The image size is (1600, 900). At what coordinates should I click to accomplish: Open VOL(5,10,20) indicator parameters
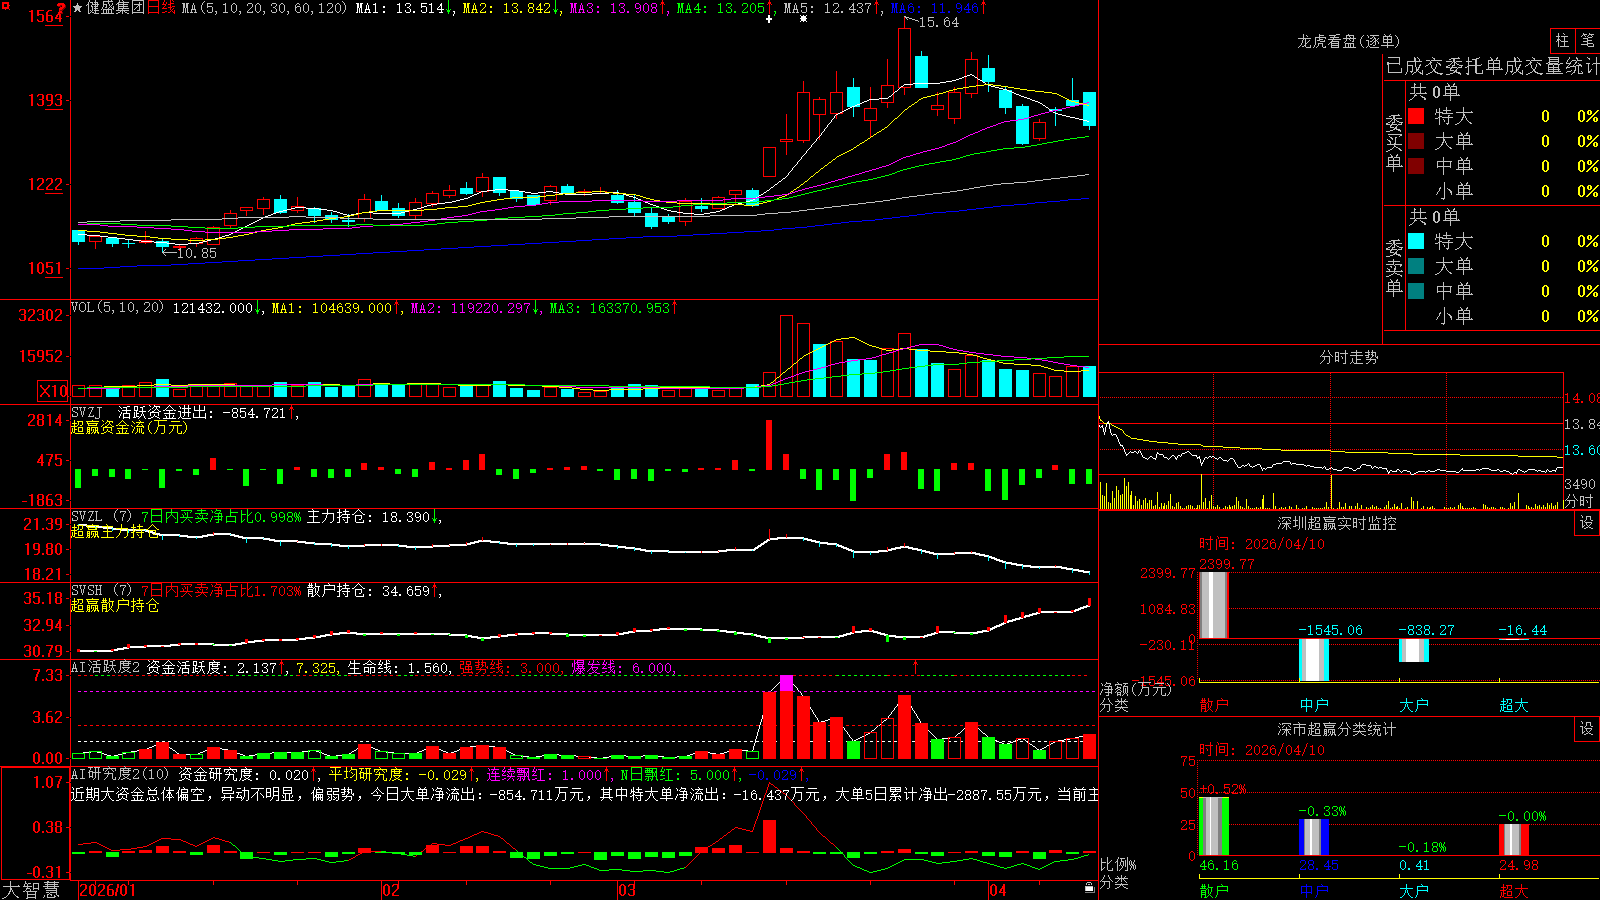pyautogui.click(x=117, y=308)
